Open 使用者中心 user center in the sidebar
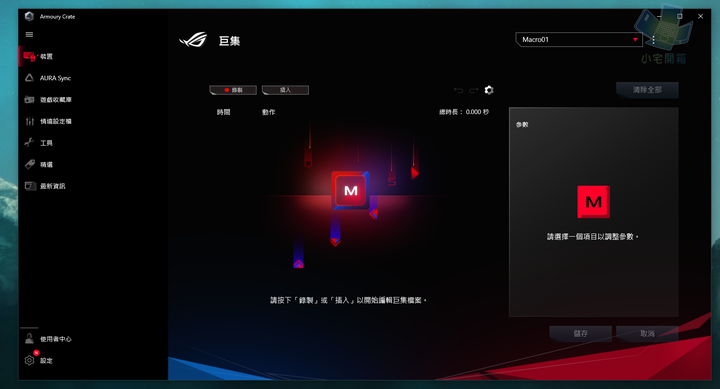The image size is (720, 389). (x=55, y=339)
